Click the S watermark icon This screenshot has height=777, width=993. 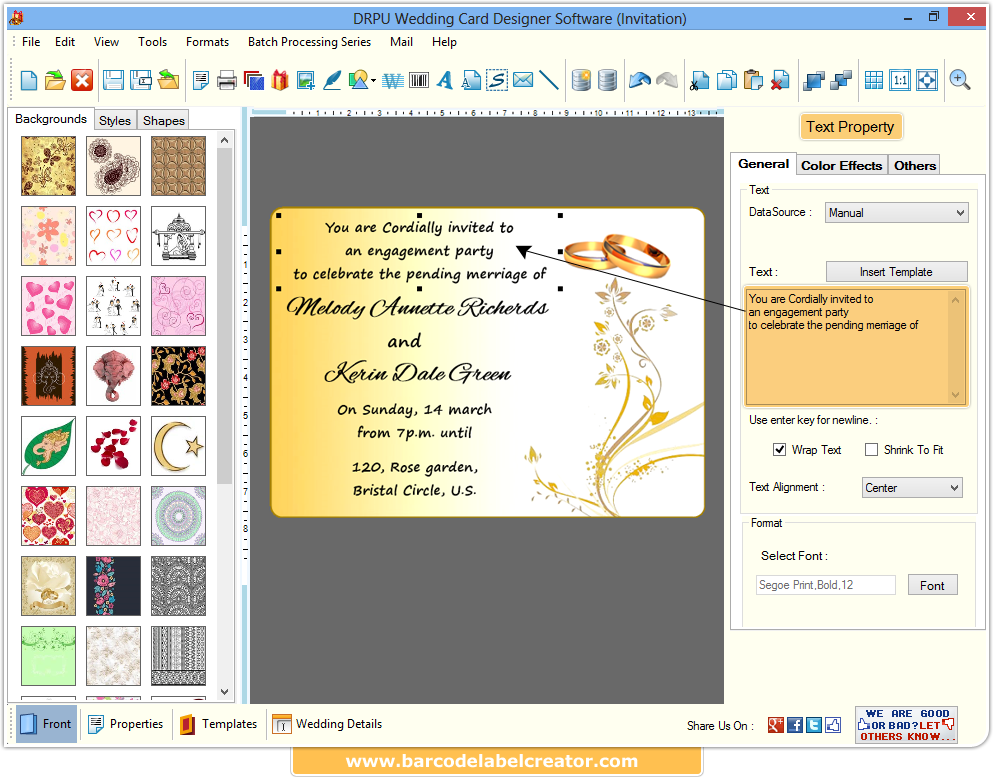click(x=497, y=80)
